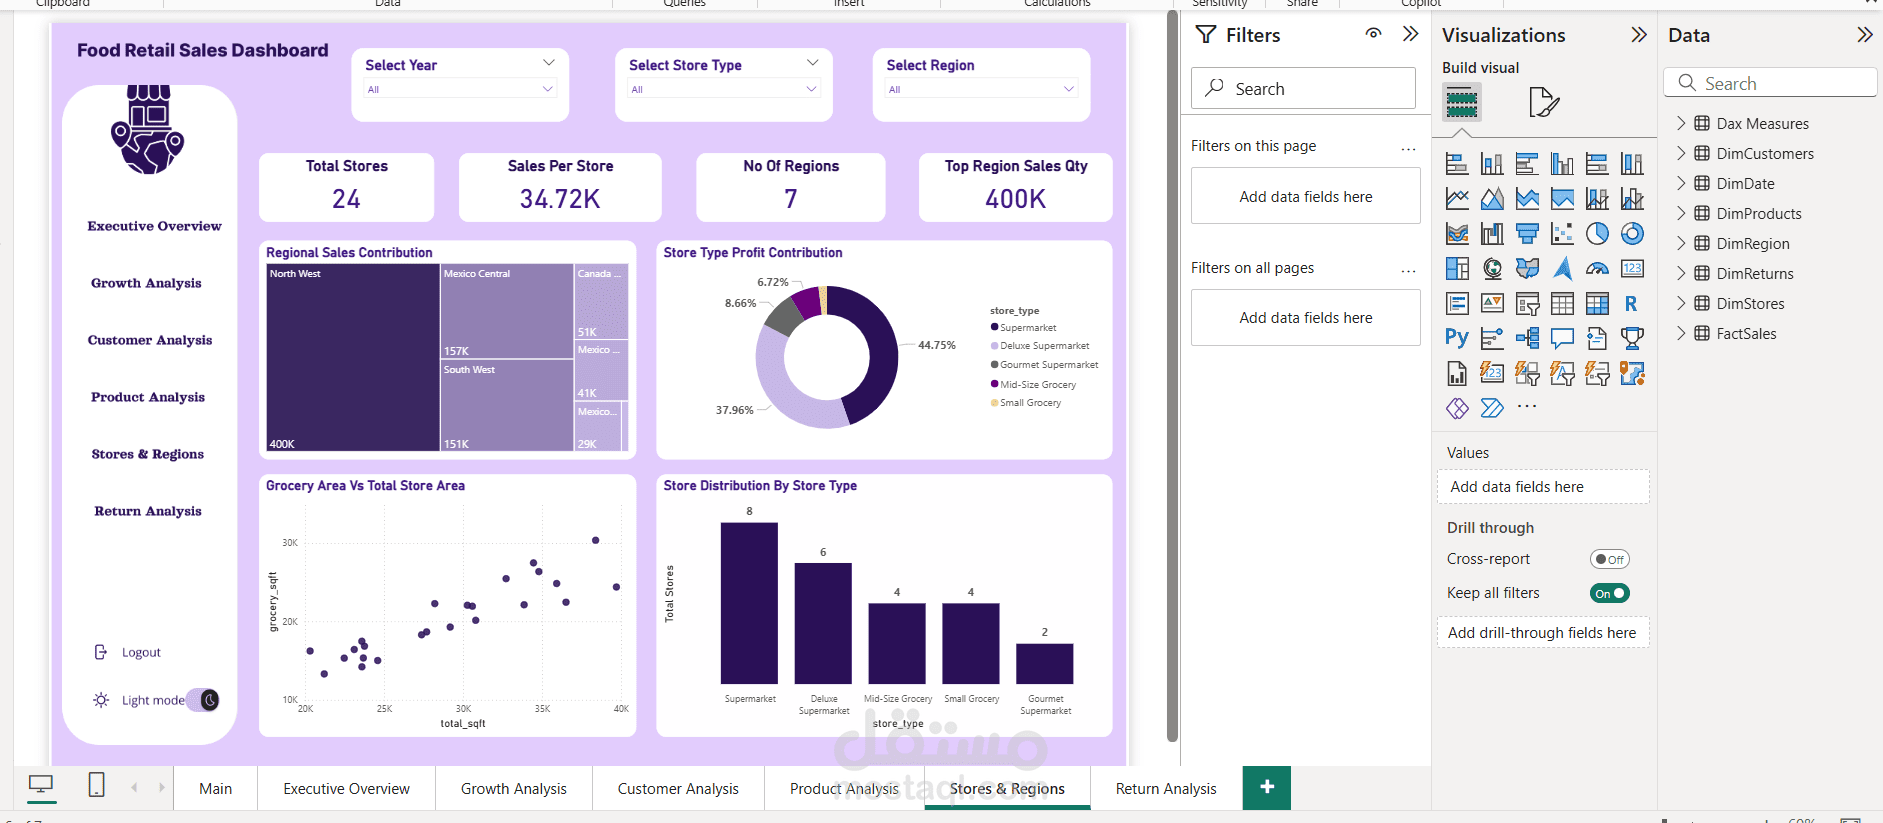Select the Line chart visual
The image size is (1883, 823).
pyautogui.click(x=1457, y=199)
